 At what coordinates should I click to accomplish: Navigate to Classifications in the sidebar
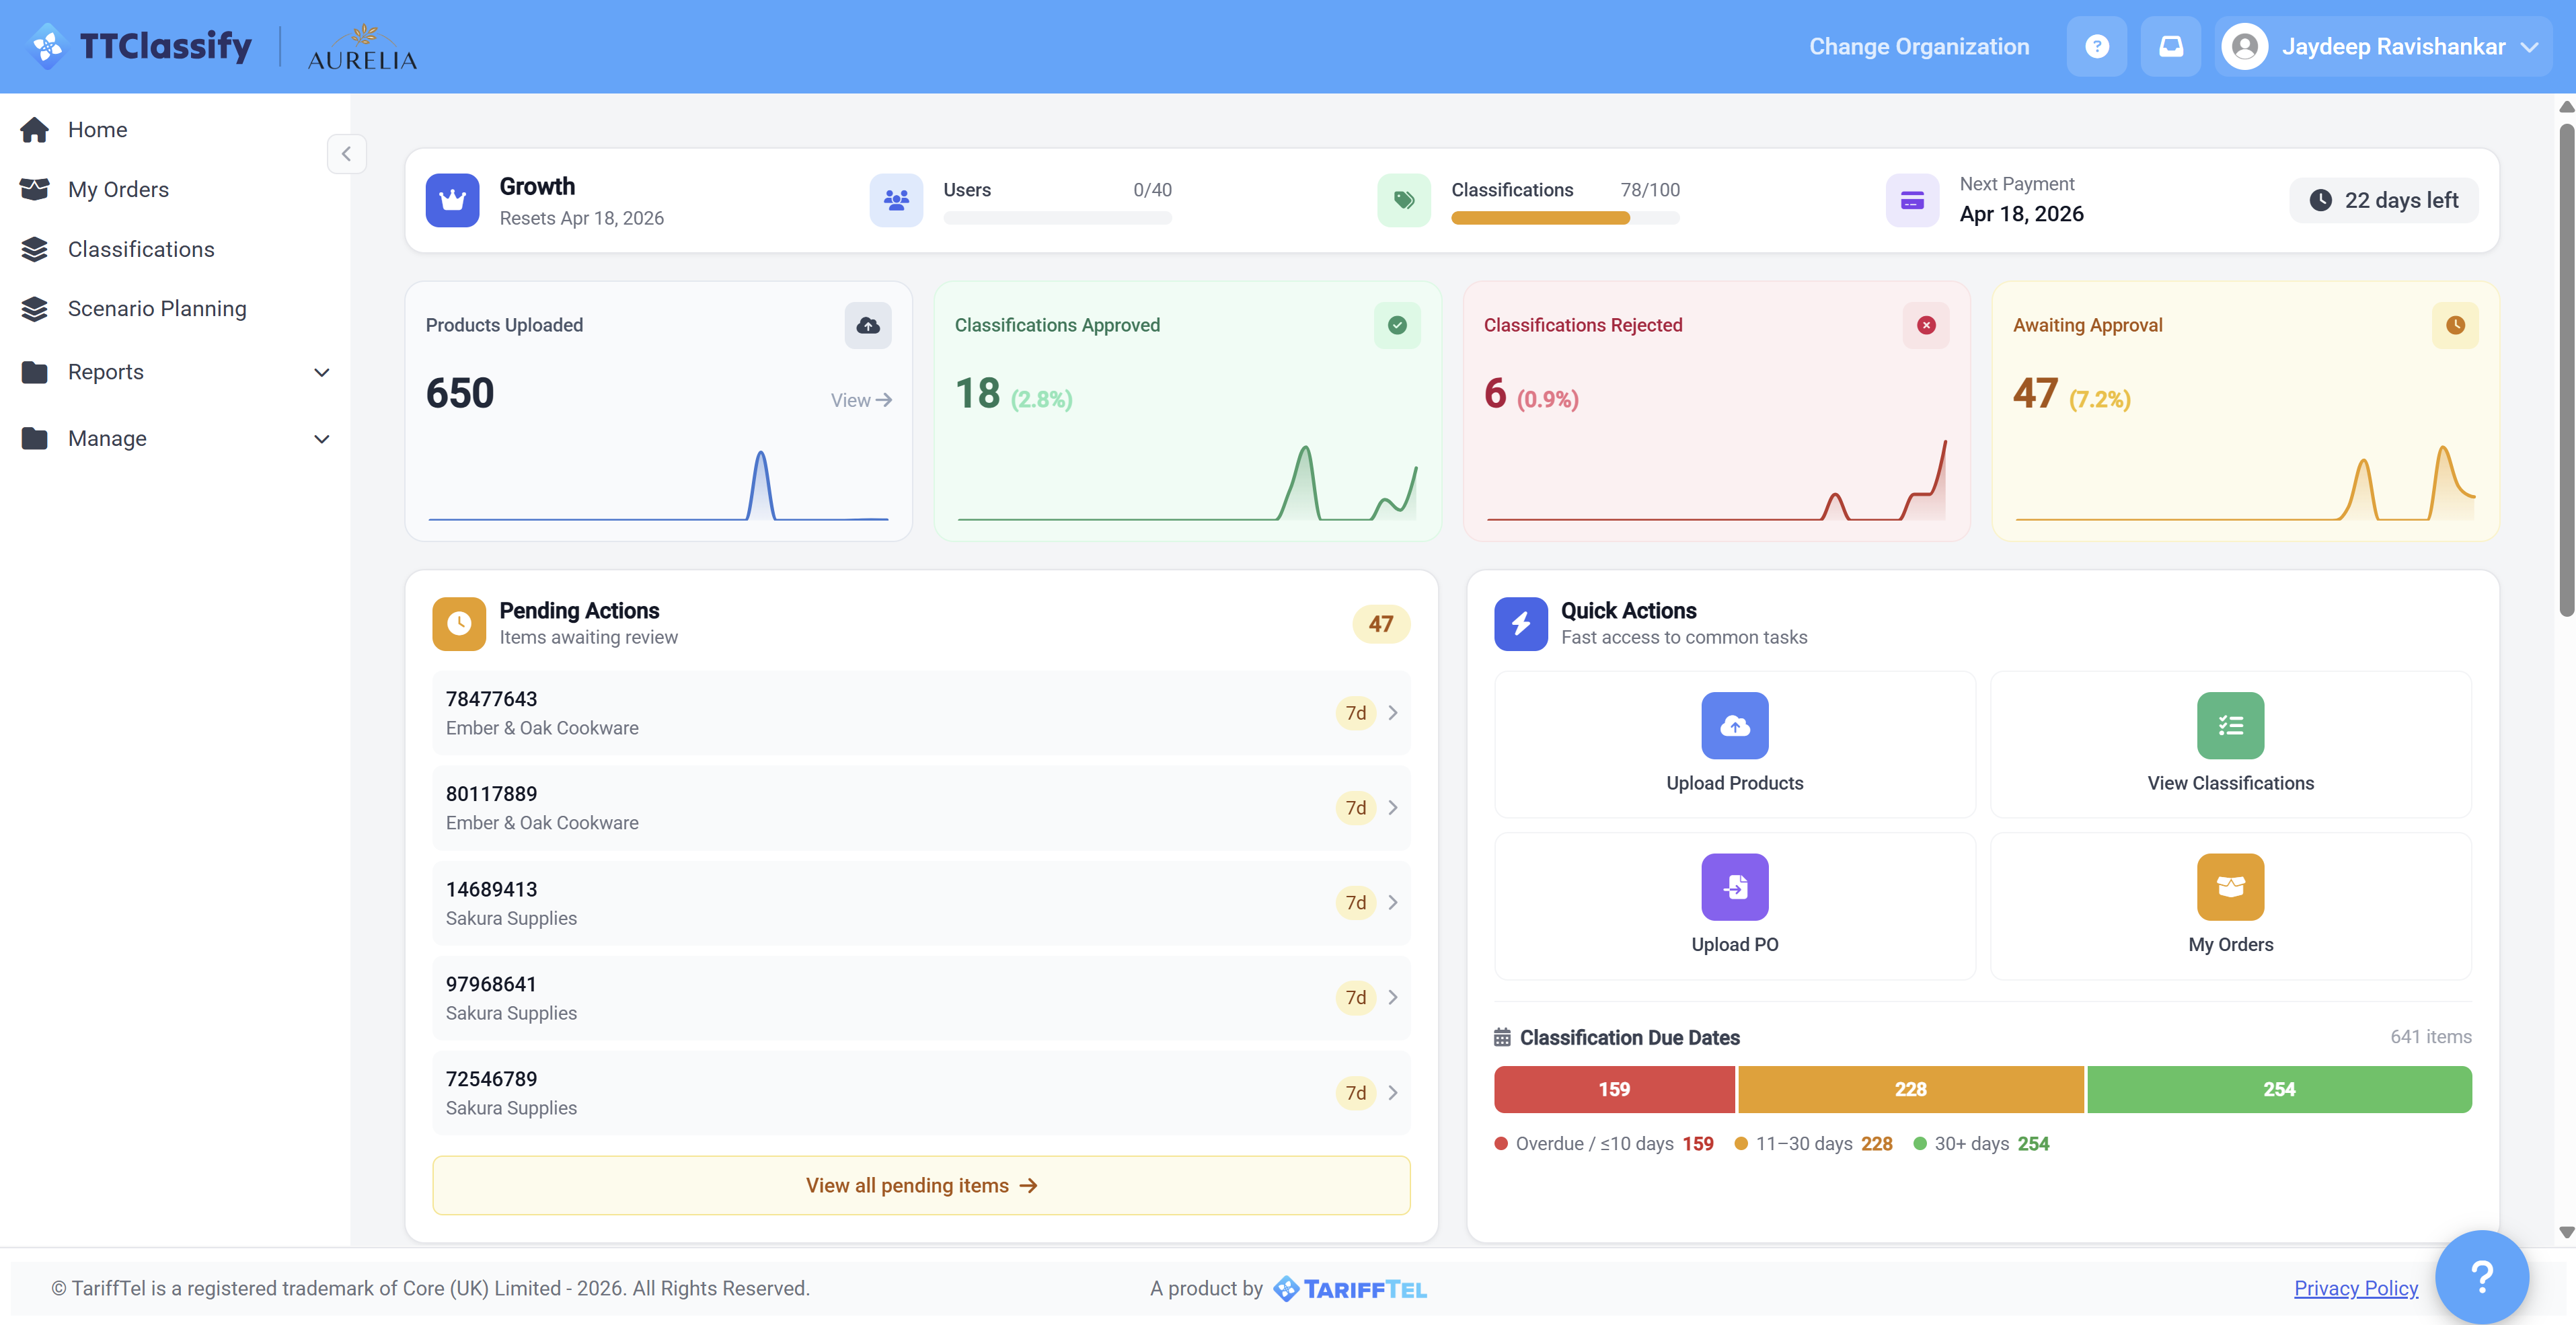click(141, 249)
